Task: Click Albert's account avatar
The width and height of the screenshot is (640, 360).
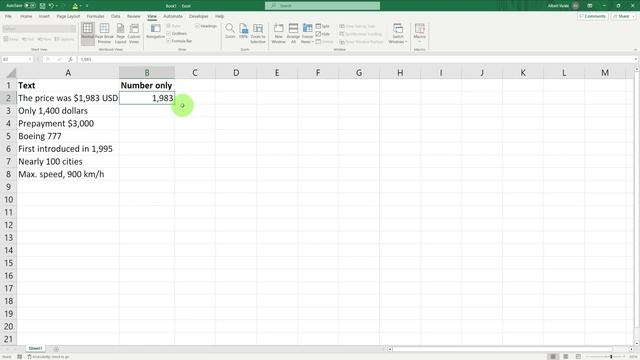Action: pyautogui.click(x=576, y=6)
